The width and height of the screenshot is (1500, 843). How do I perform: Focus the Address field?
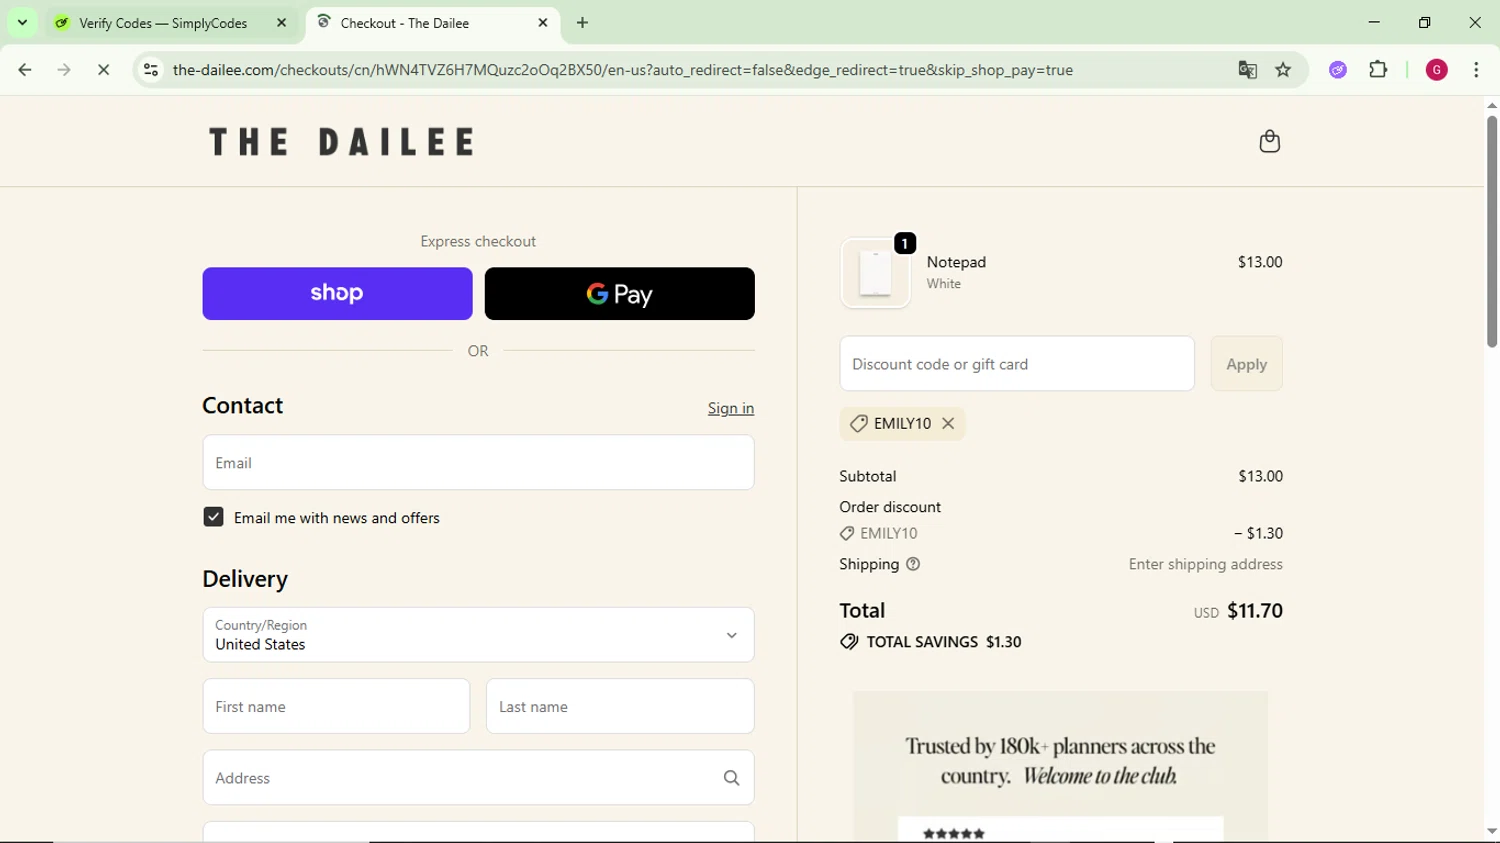click(x=478, y=778)
